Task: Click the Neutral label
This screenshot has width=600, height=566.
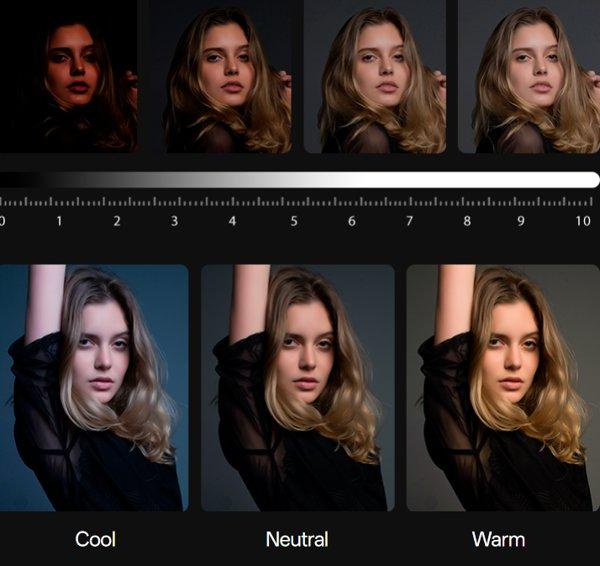Action: [297, 539]
